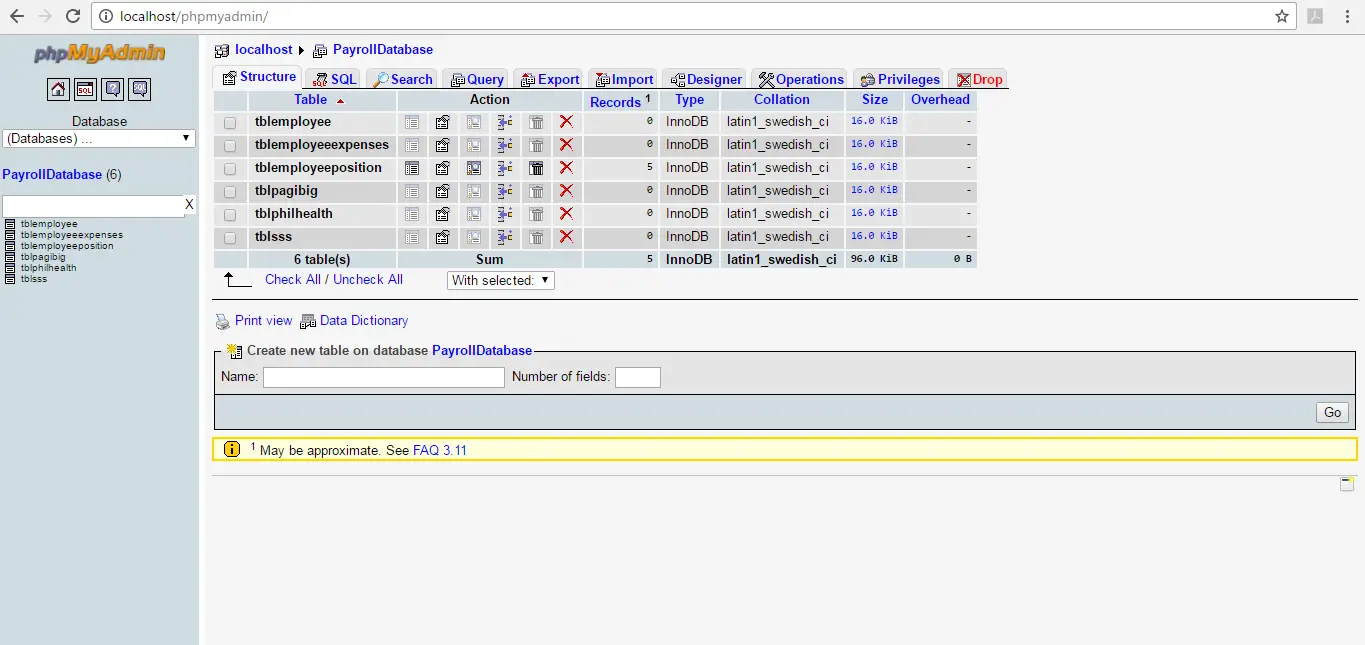Browse tblemployeeposition using its Browse icon
This screenshot has width=1365, height=645.
(412, 168)
